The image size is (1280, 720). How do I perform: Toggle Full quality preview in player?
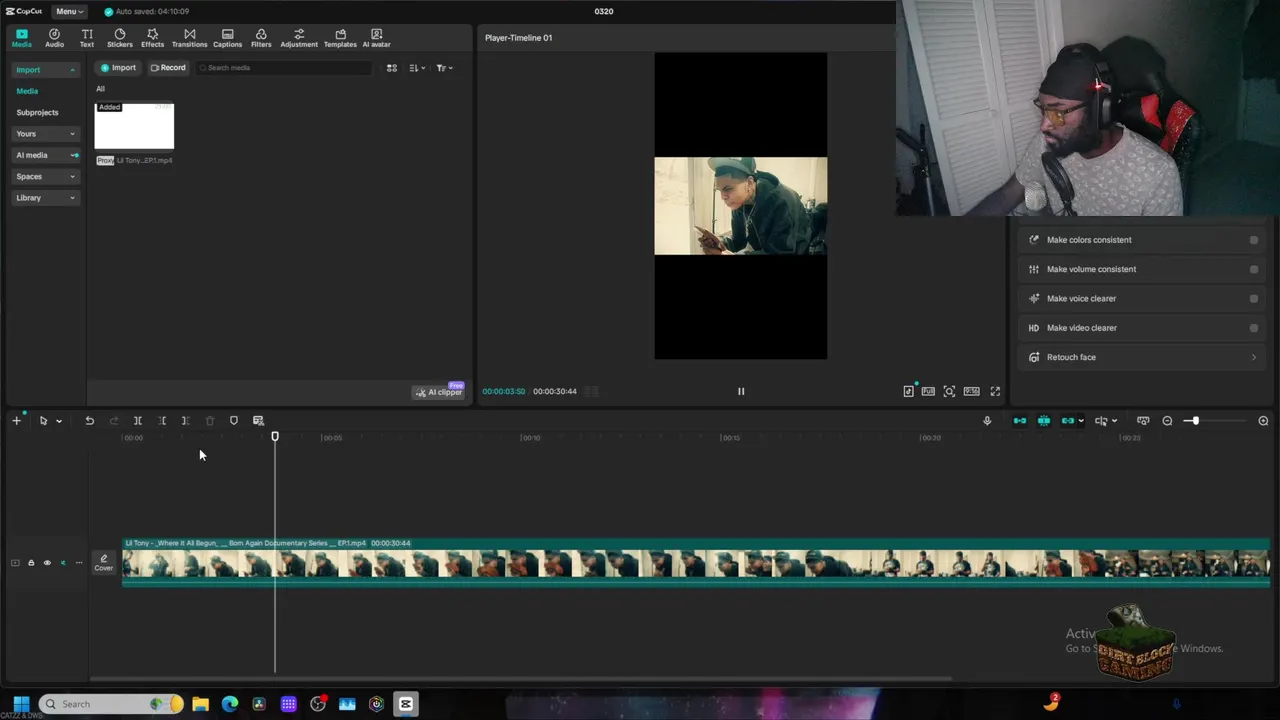[x=928, y=391]
